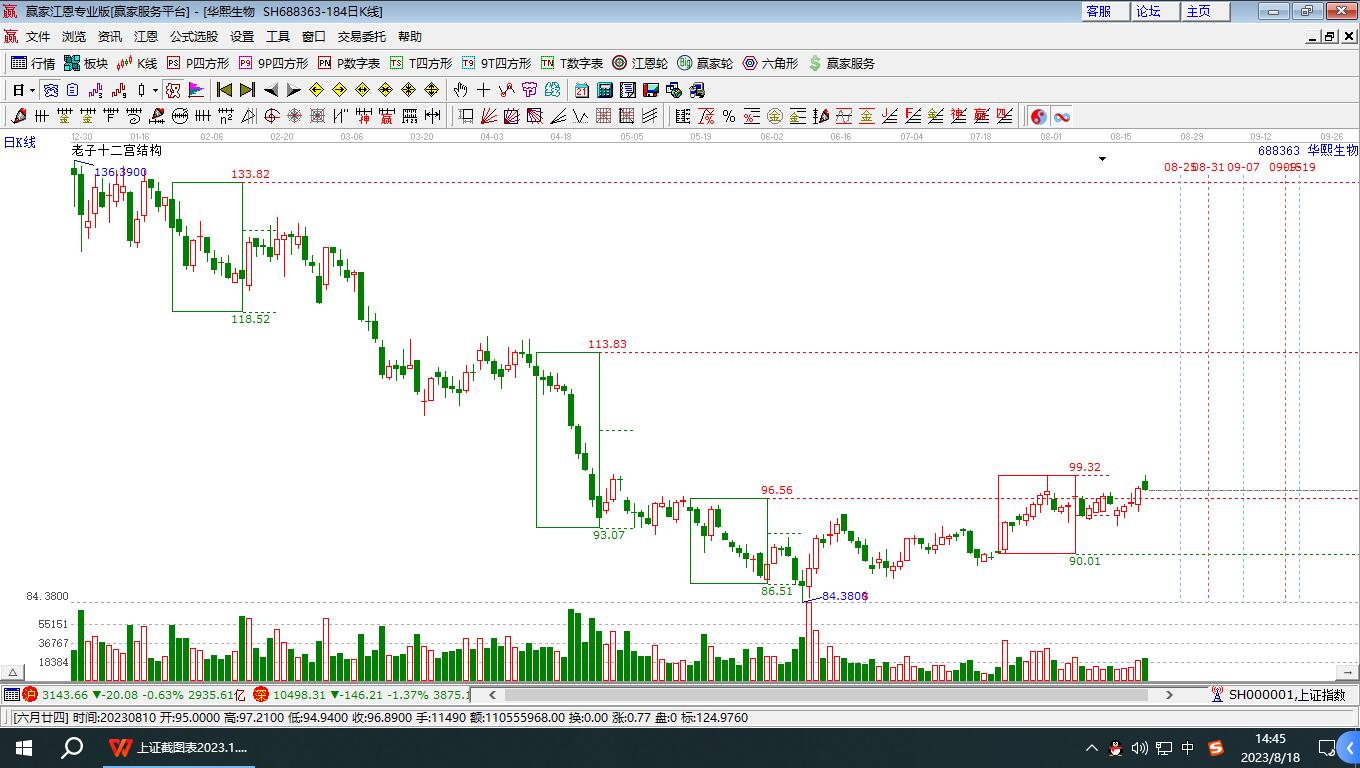The image size is (1360, 768).
Task: Switch to K线 candlestick chart
Action: click(x=137, y=63)
